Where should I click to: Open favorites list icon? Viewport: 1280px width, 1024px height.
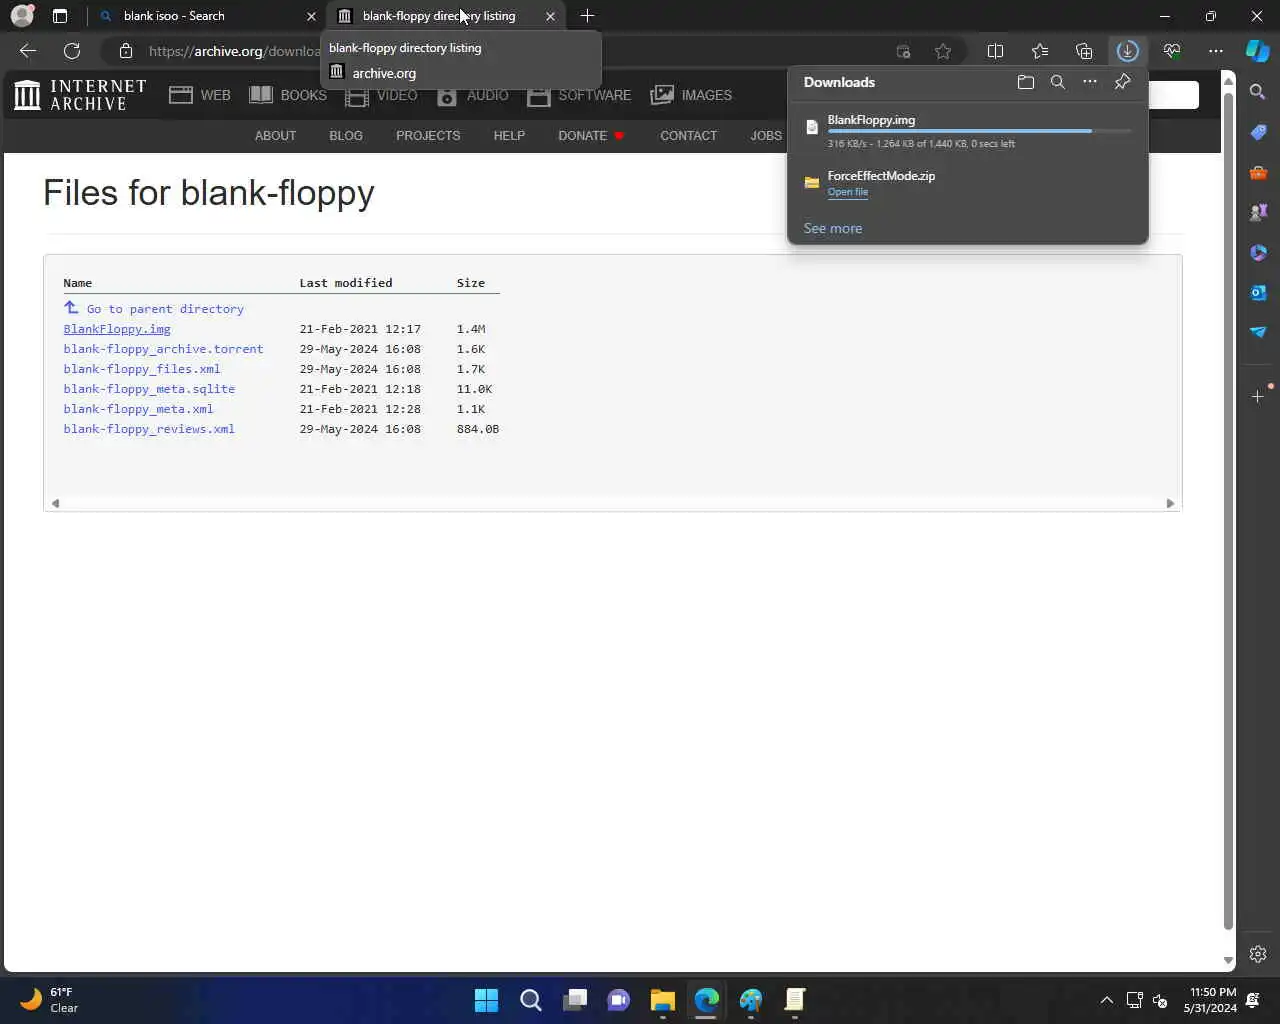[1040, 51]
